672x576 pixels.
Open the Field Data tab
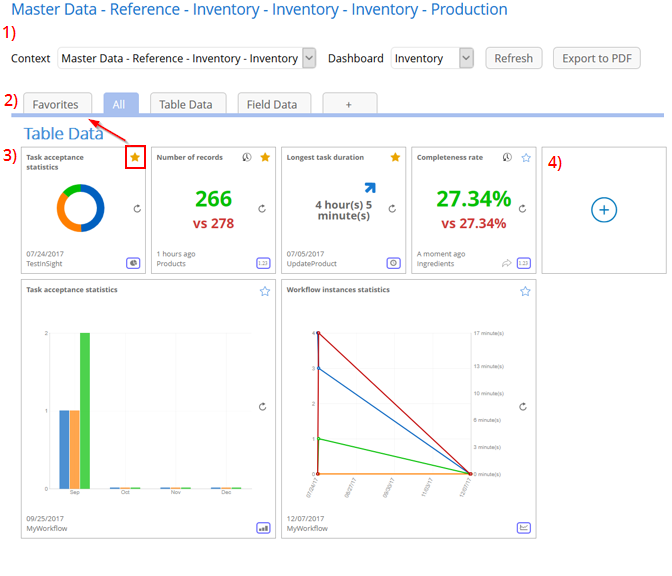pos(272,104)
